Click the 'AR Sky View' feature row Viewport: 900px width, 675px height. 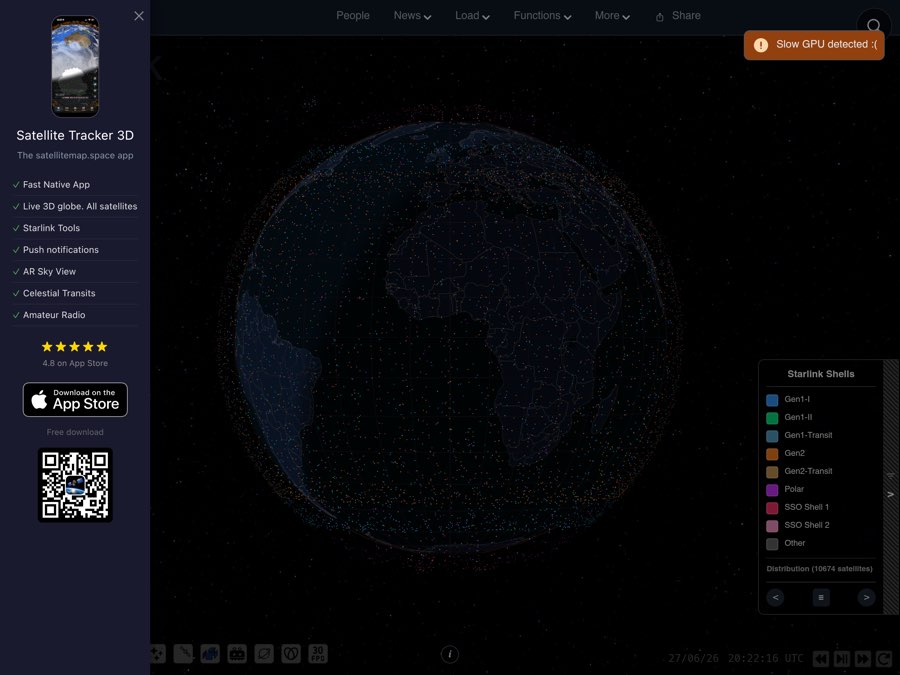(75, 272)
